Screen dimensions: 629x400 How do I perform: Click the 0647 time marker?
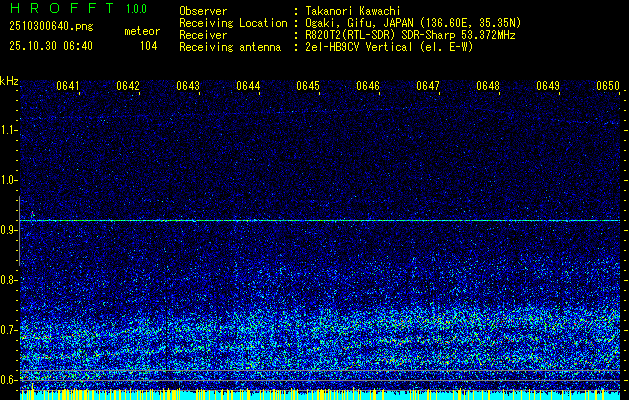(428, 86)
